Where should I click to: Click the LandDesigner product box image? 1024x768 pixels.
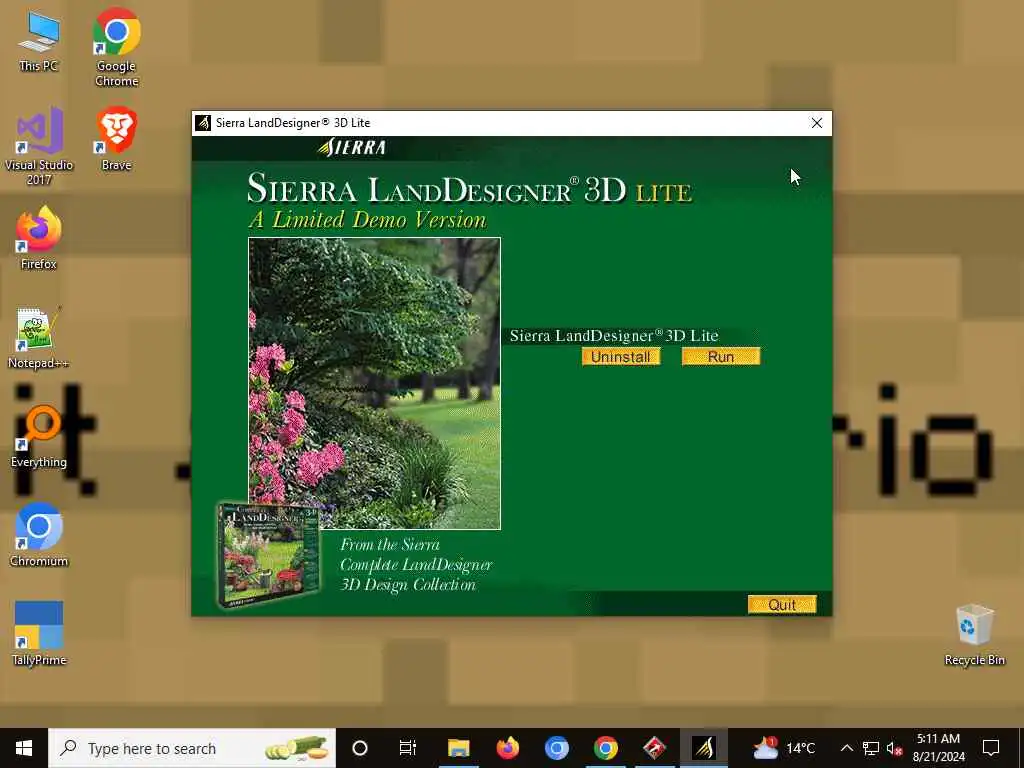[268, 555]
